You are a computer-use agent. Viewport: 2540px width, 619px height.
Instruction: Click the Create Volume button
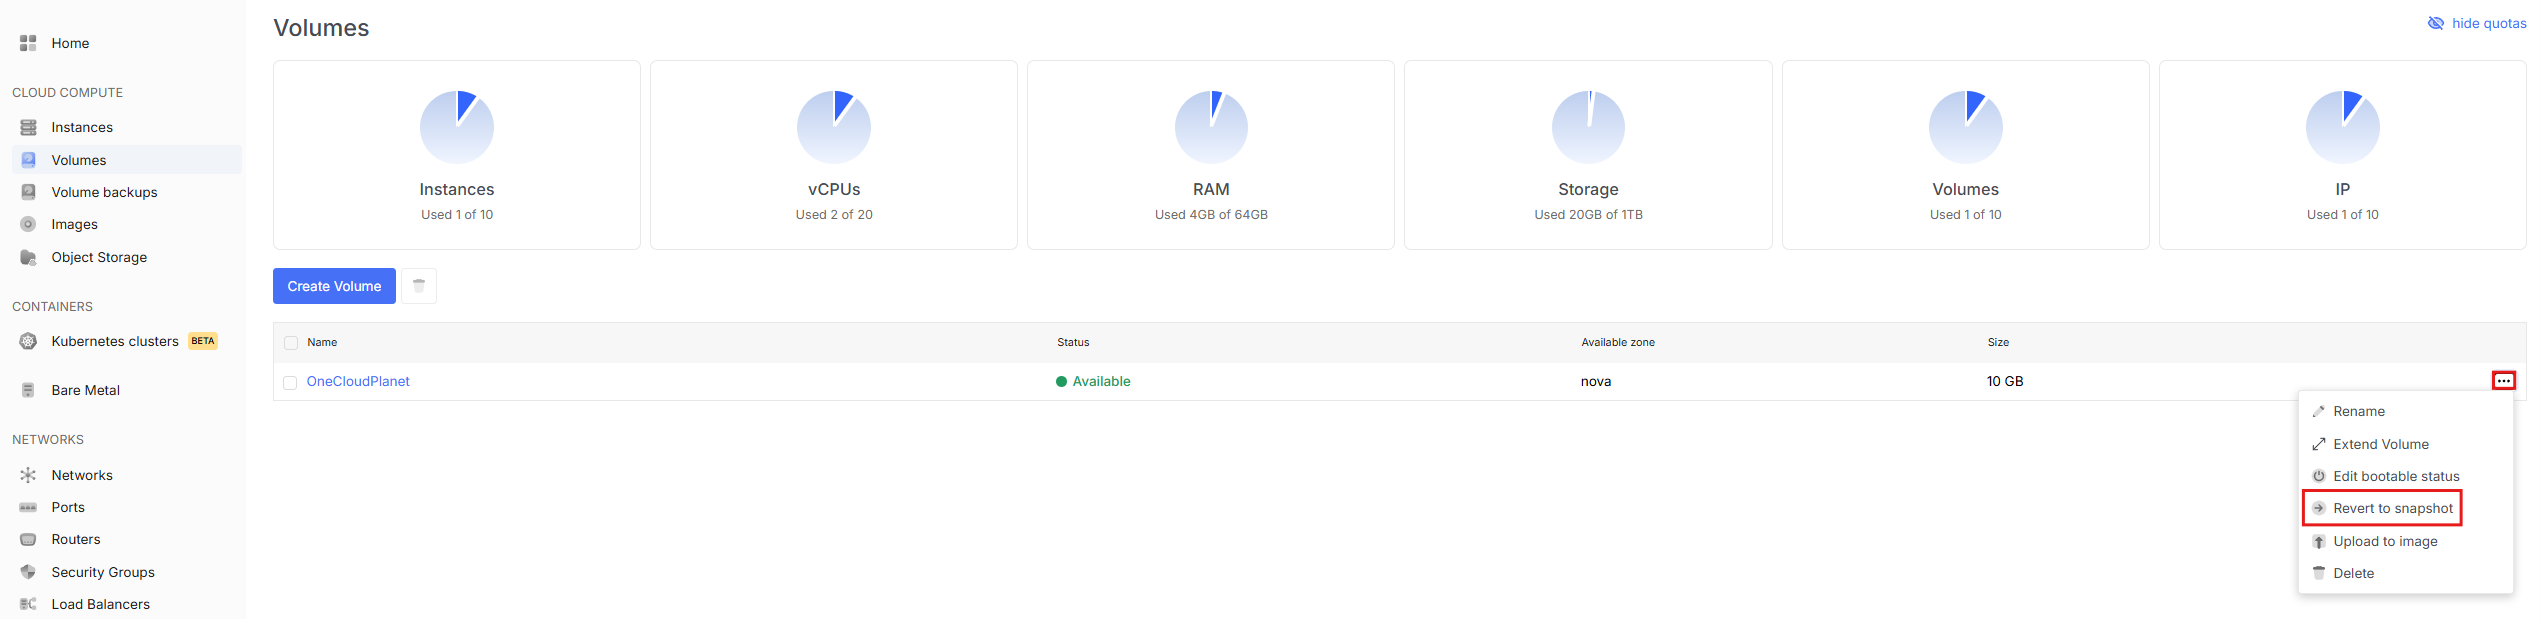334,286
